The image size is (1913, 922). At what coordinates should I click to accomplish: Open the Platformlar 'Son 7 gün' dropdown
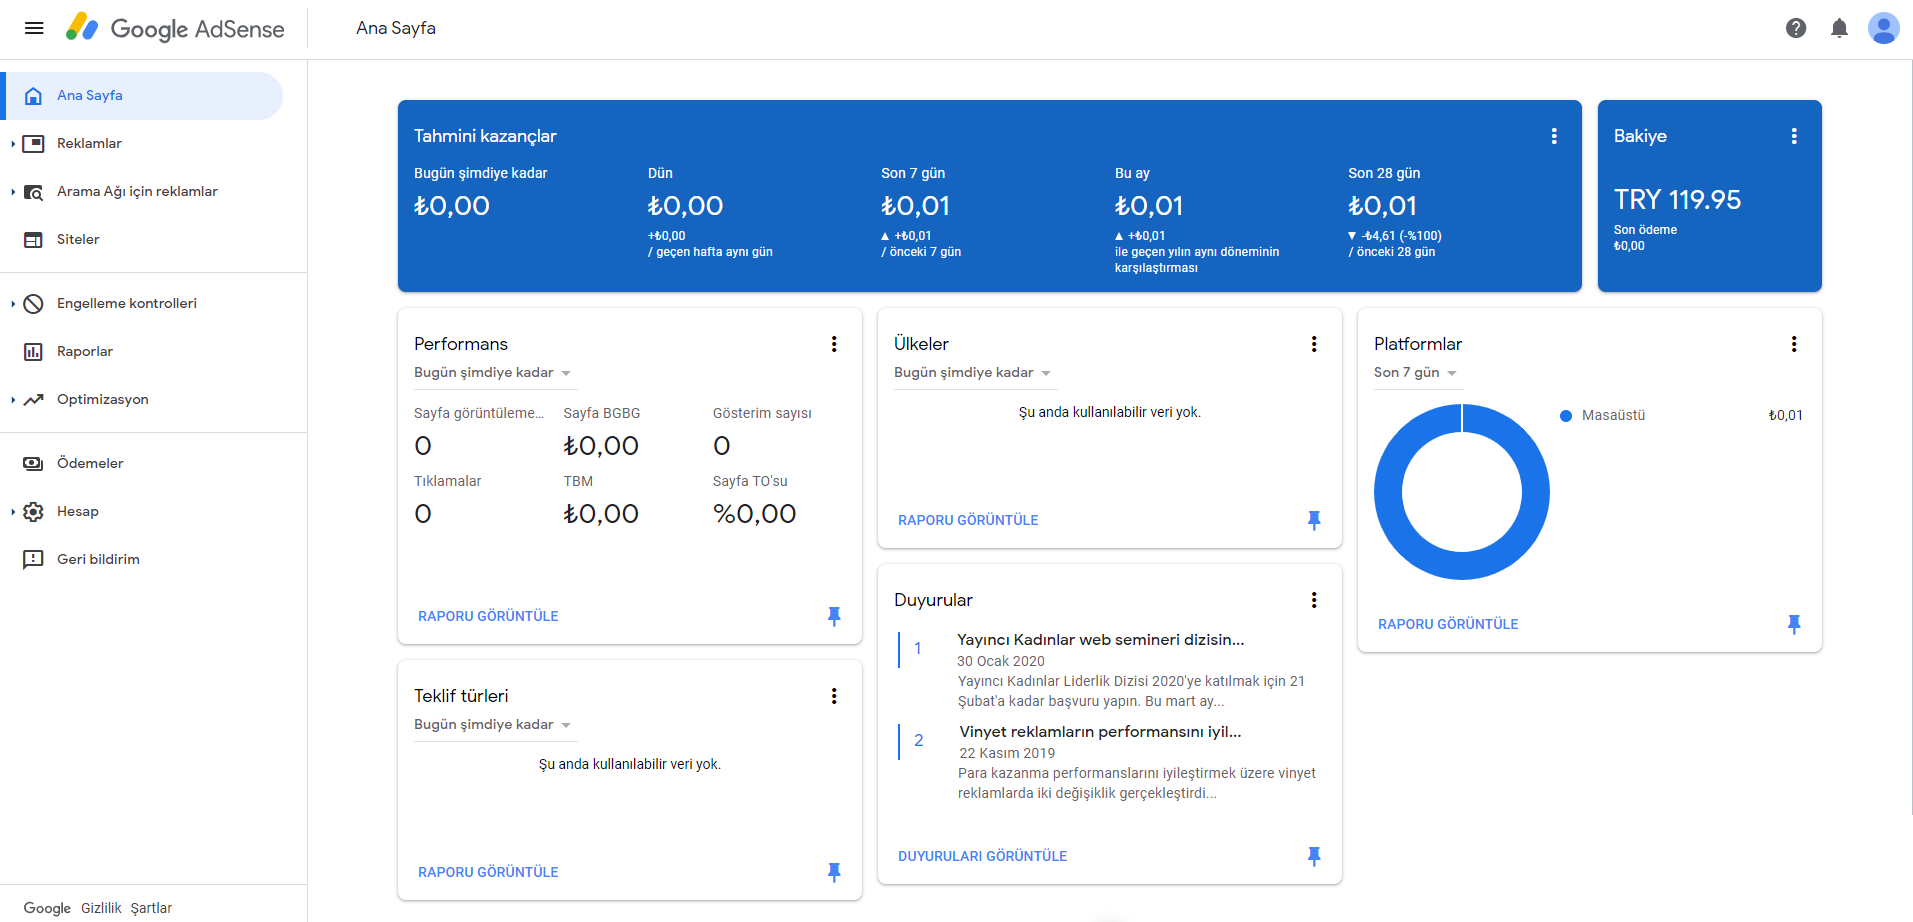click(x=1414, y=373)
